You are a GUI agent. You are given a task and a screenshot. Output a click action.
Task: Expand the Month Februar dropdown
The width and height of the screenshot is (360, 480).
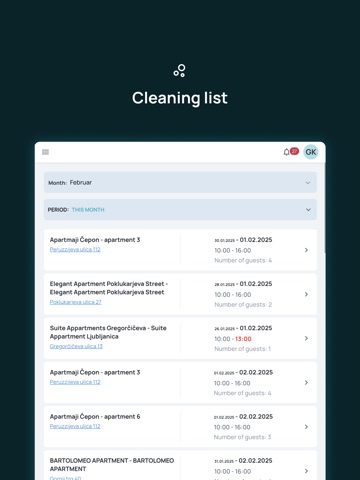coord(180,182)
